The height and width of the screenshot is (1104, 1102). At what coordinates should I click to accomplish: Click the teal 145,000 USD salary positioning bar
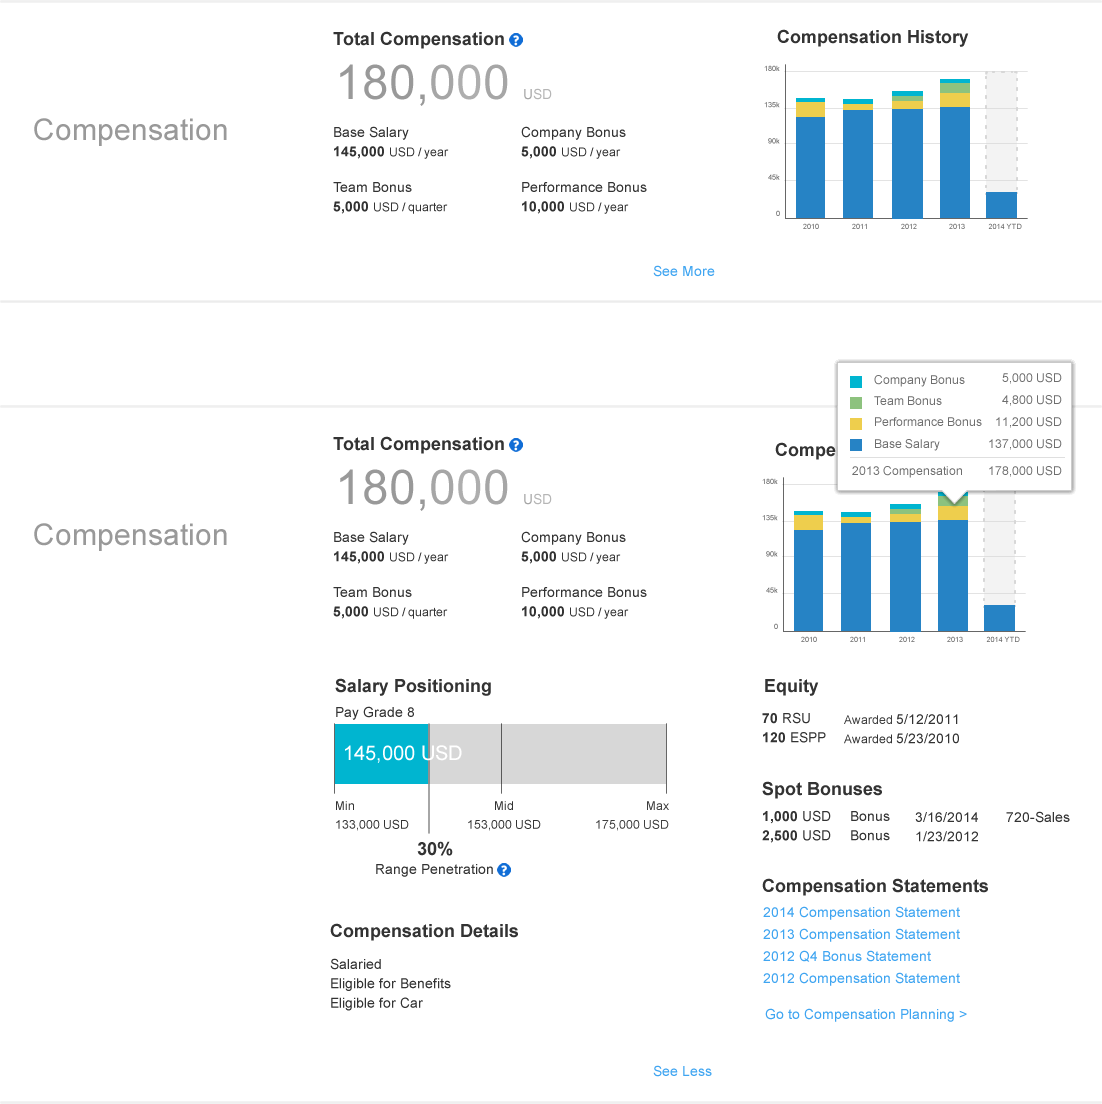381,753
